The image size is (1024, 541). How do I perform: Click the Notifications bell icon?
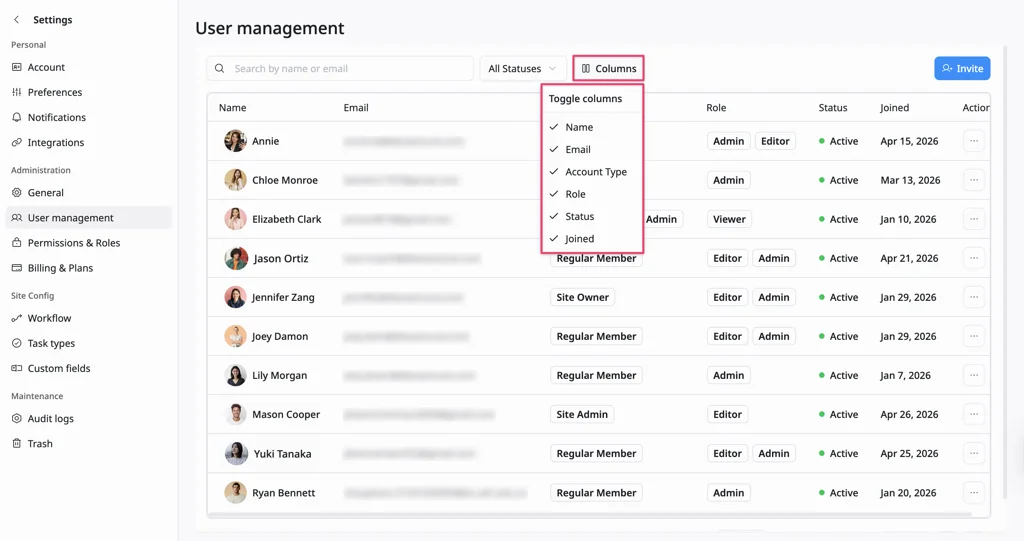(x=17, y=117)
